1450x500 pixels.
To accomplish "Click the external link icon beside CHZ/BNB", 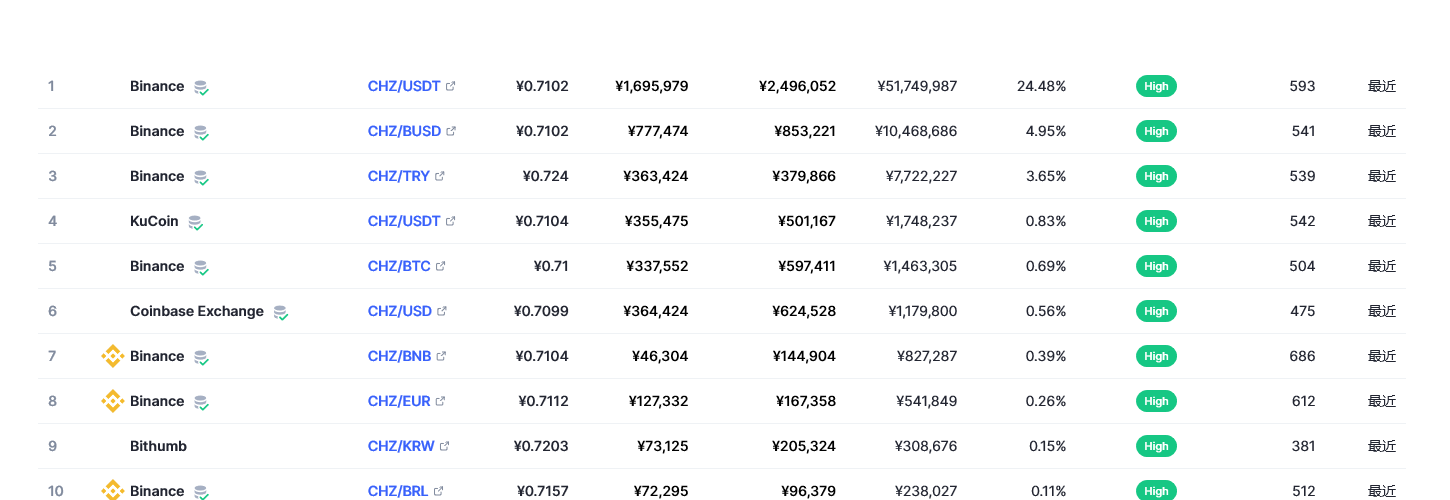I will [441, 356].
